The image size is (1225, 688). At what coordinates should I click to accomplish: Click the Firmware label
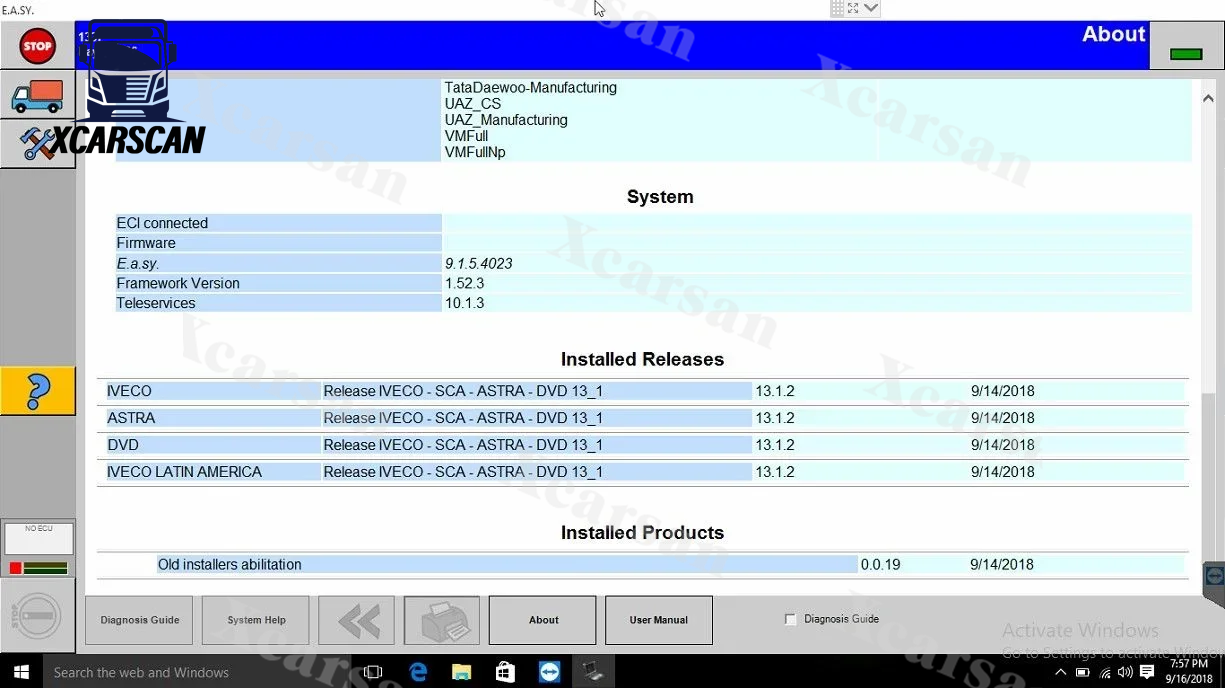point(146,243)
